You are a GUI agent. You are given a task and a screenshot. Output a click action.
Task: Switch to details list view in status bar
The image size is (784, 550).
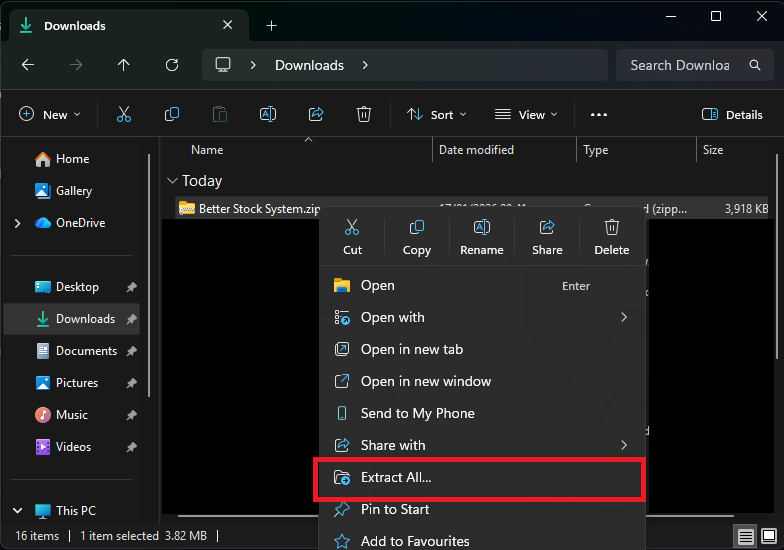pyautogui.click(x=746, y=536)
